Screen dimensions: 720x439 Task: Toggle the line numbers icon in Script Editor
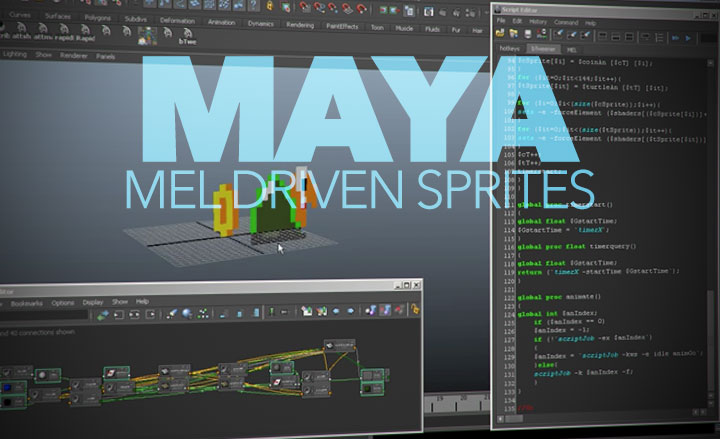[659, 38]
